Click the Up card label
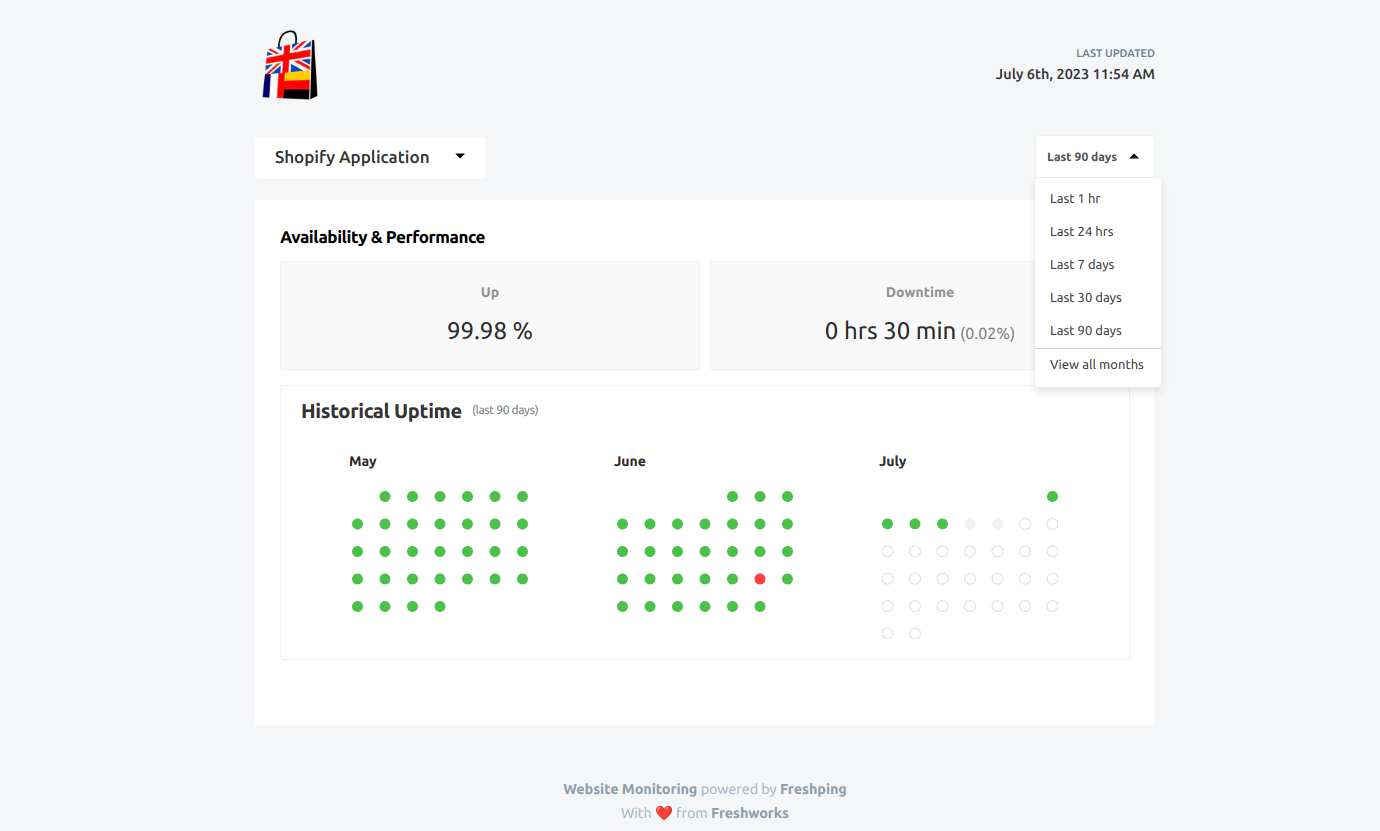This screenshot has height=831, width=1380. click(x=490, y=293)
